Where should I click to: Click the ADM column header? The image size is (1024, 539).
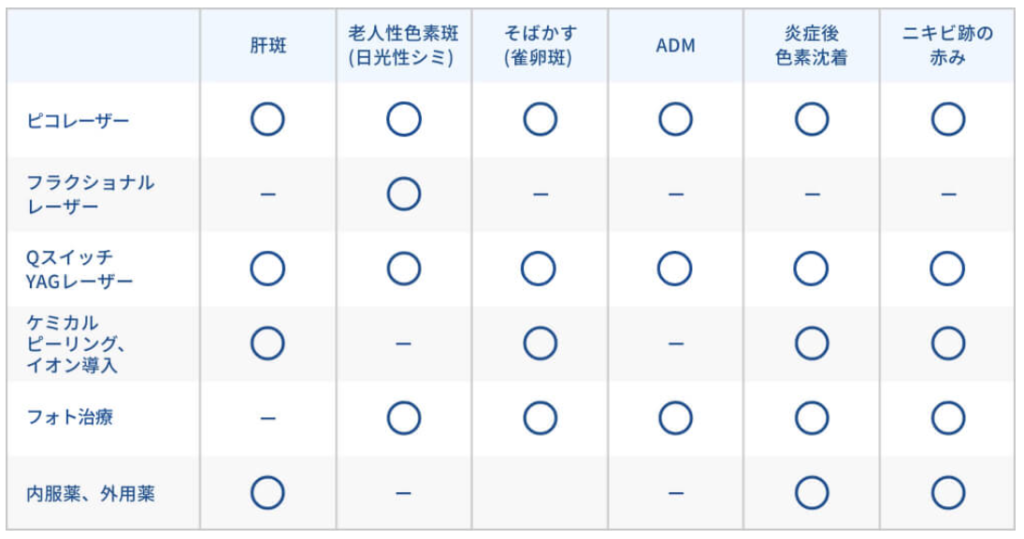point(675,46)
